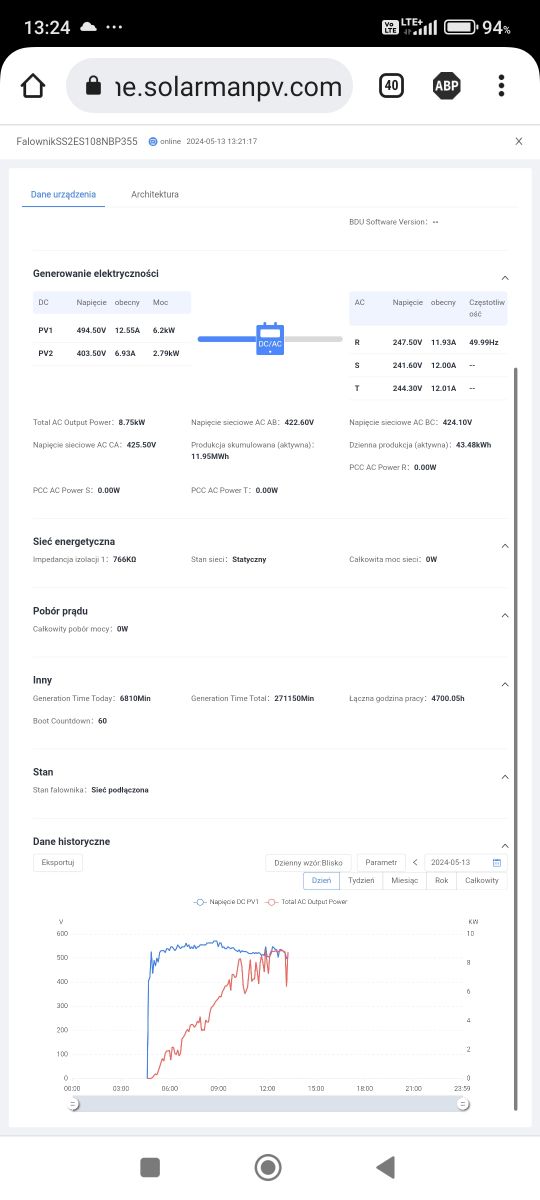Open the tab switcher showing 40 tabs
Image resolution: width=540 pixels, height=1200 pixels.
point(391,86)
